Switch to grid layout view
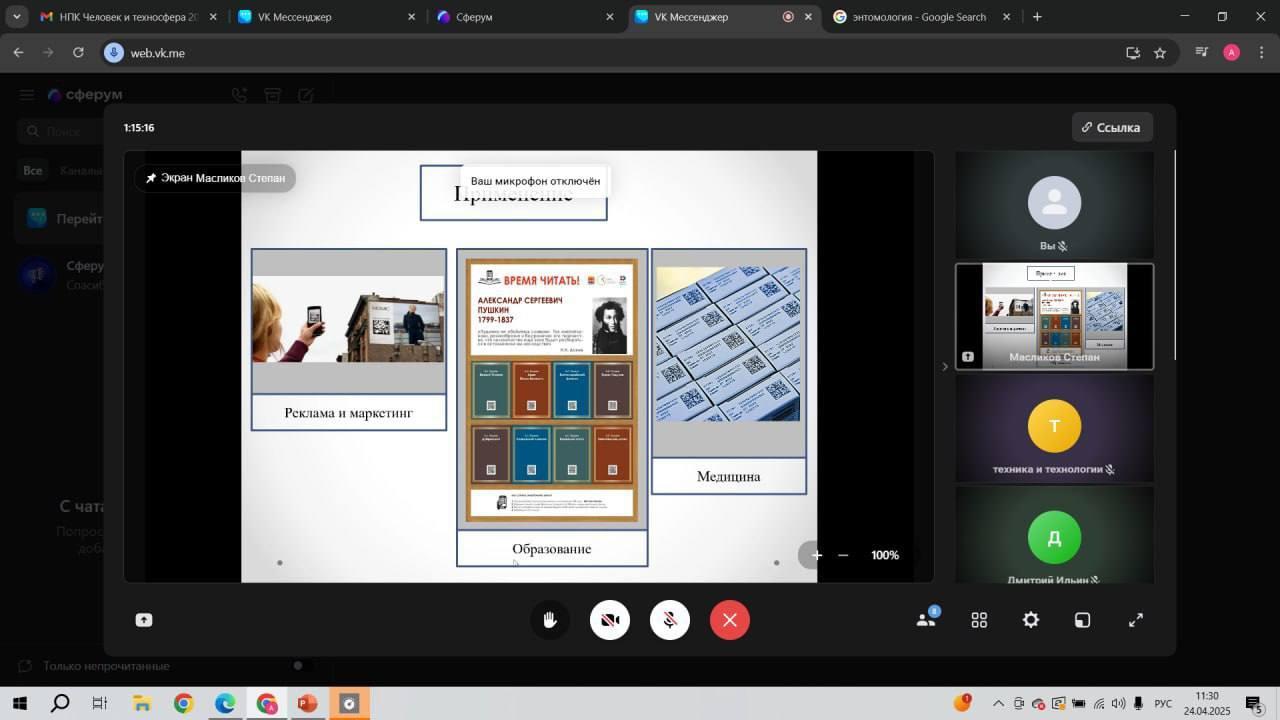The height and width of the screenshot is (720, 1280). point(979,620)
